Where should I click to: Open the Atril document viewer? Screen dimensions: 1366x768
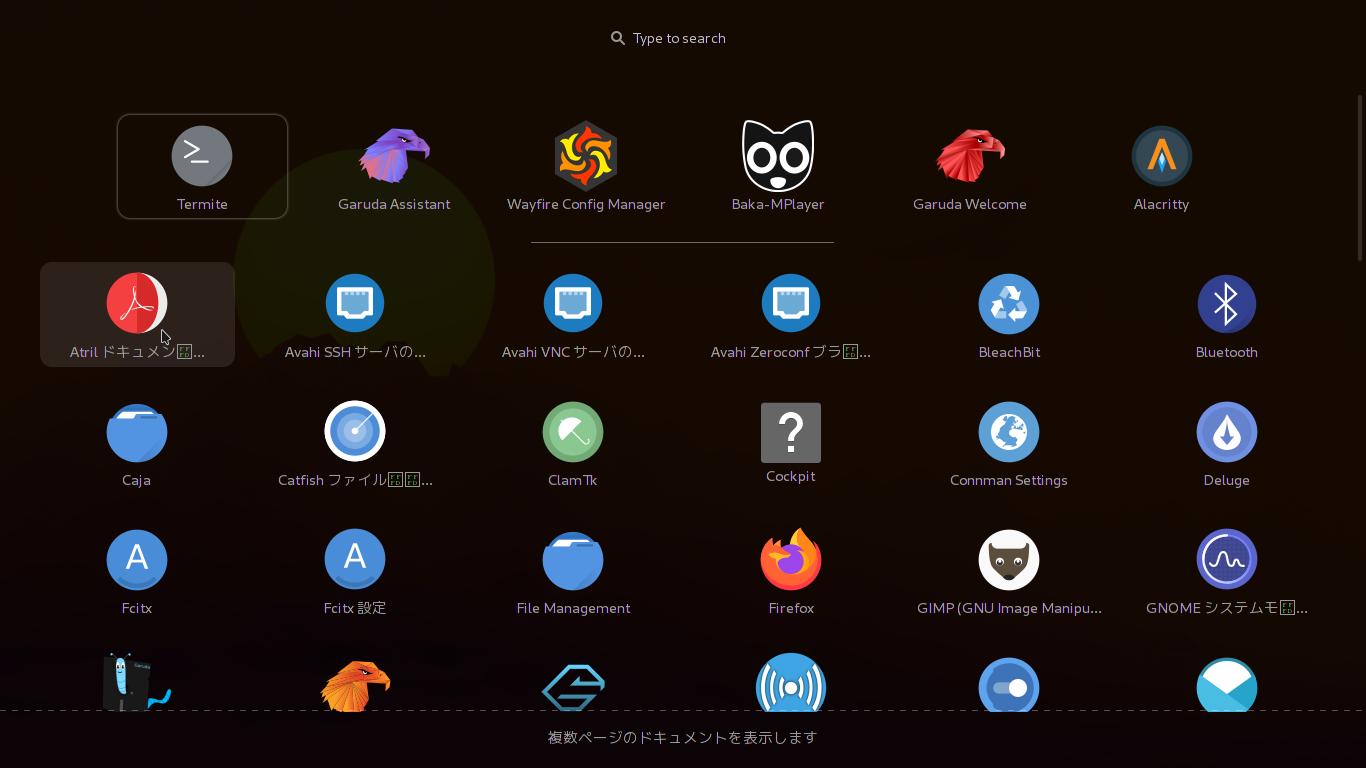coord(137,314)
